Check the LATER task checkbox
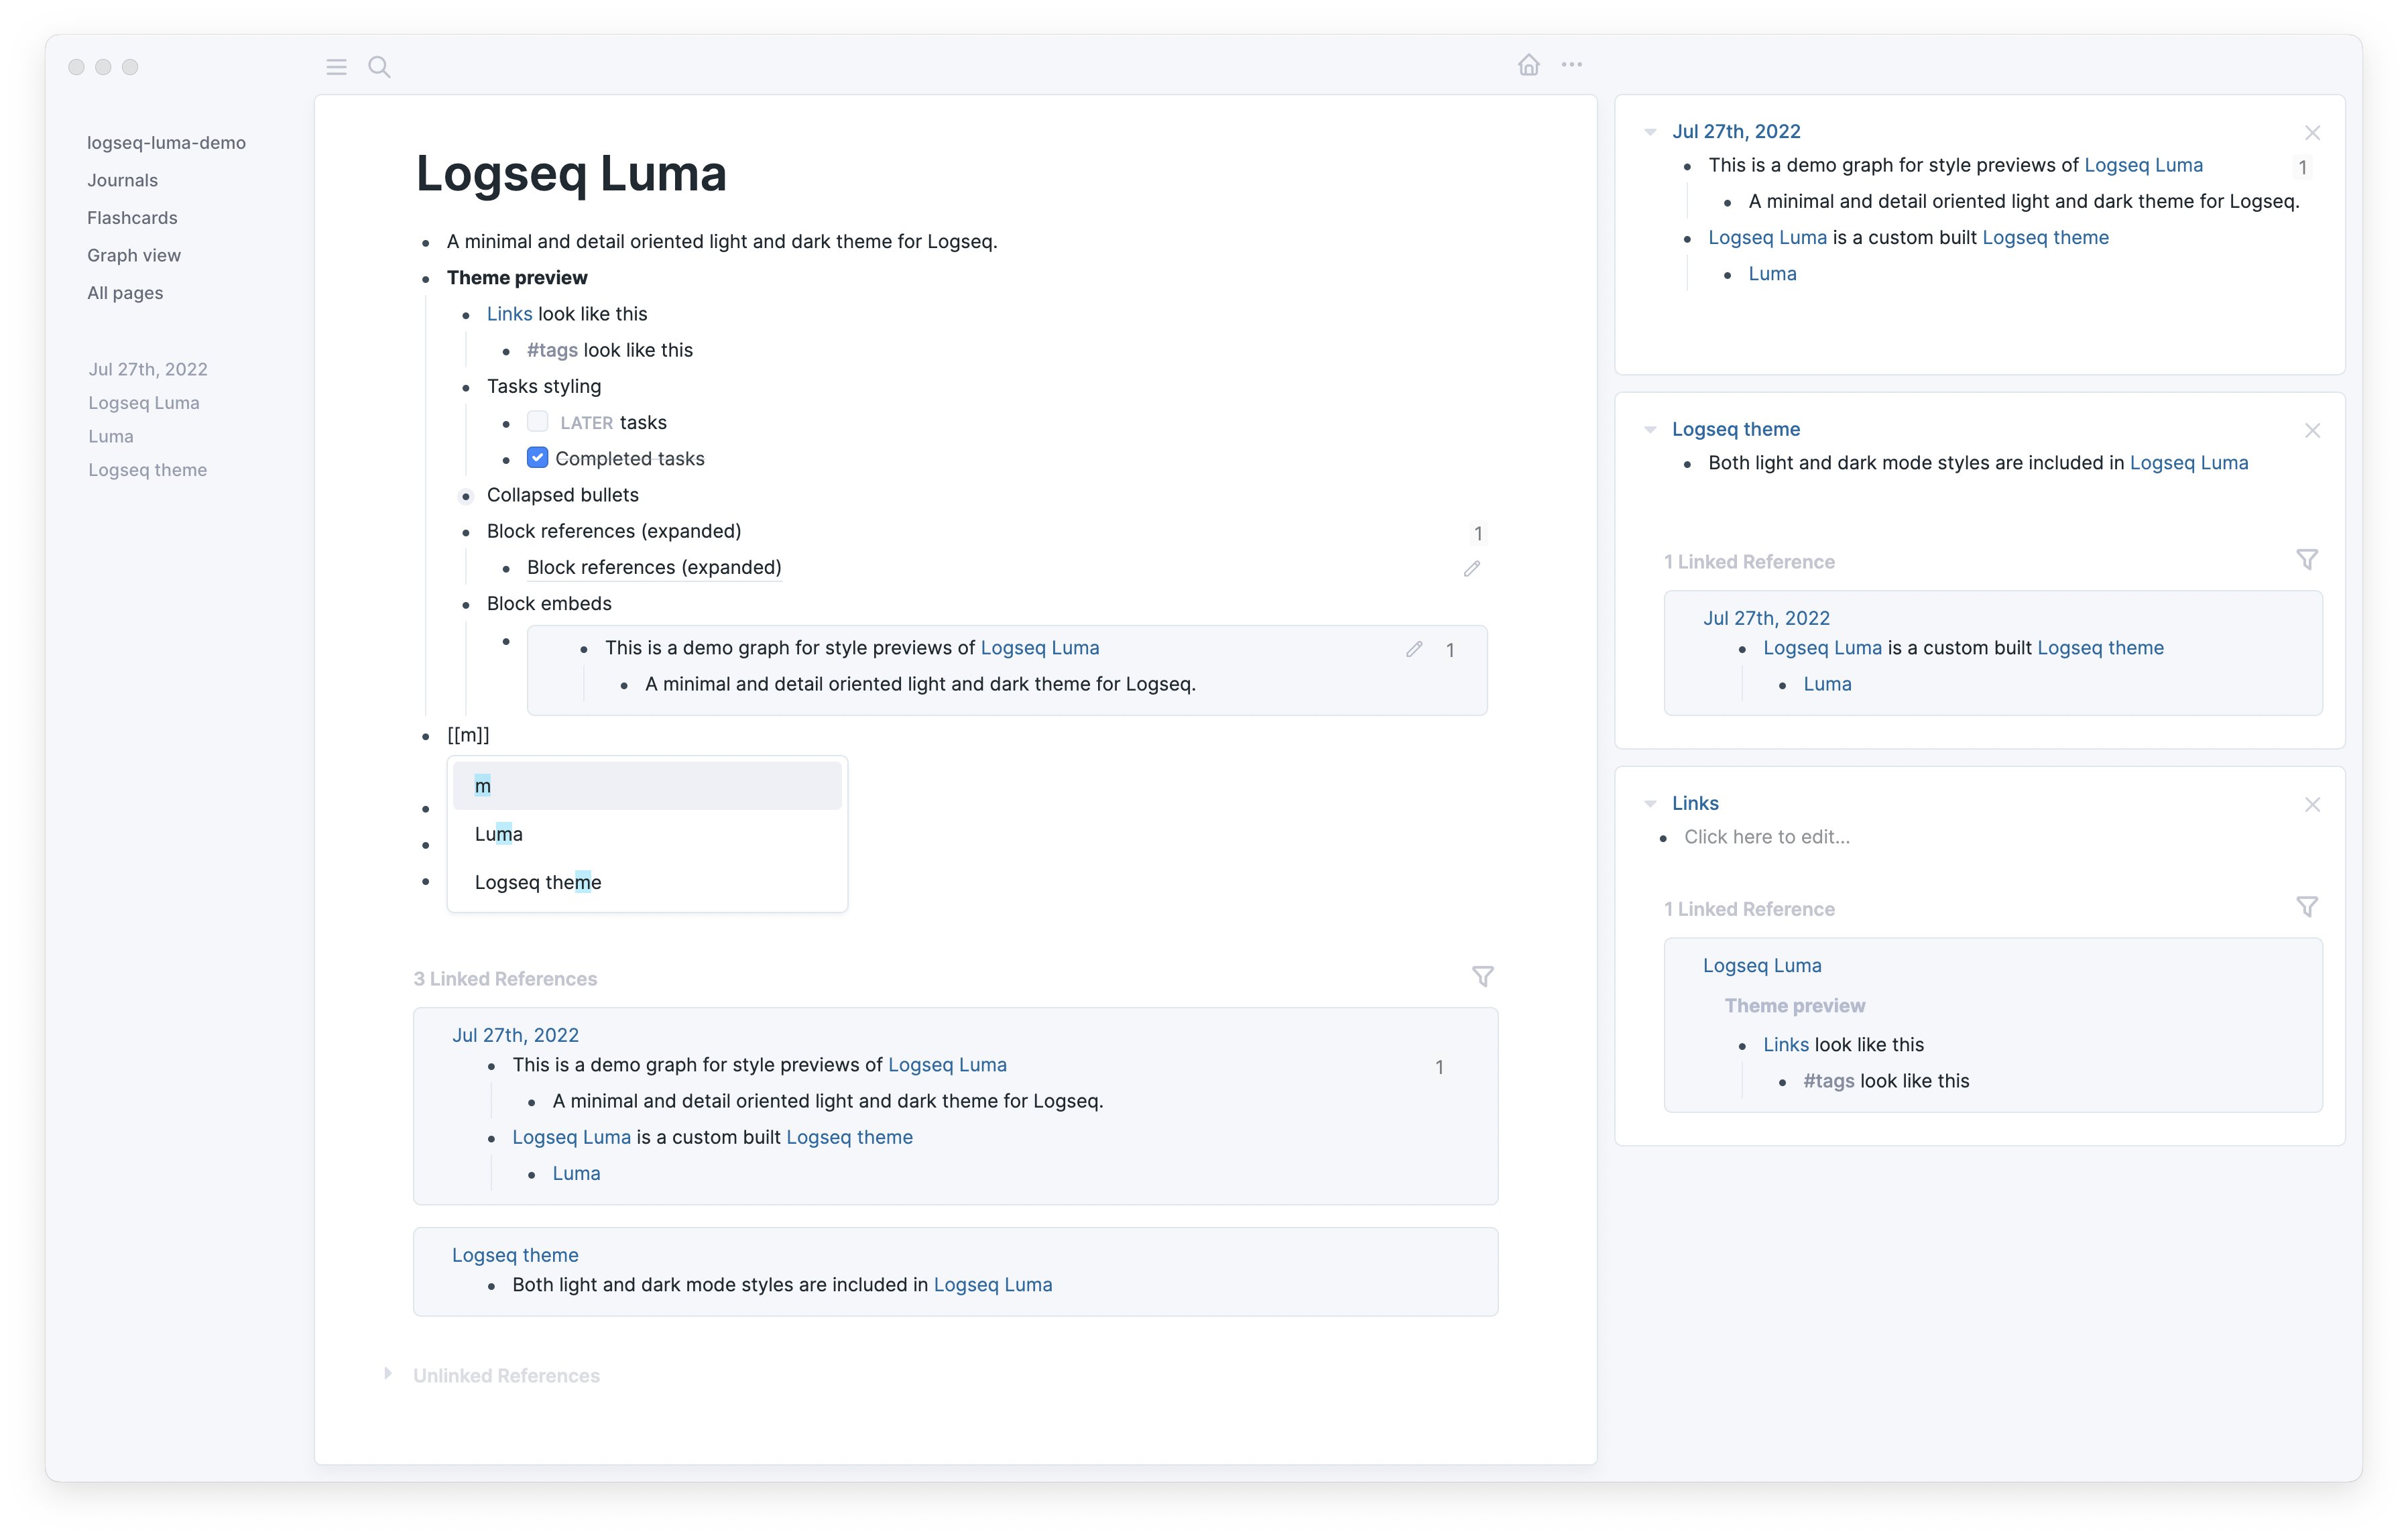Screen dimensions: 2408x1538 click(538, 421)
